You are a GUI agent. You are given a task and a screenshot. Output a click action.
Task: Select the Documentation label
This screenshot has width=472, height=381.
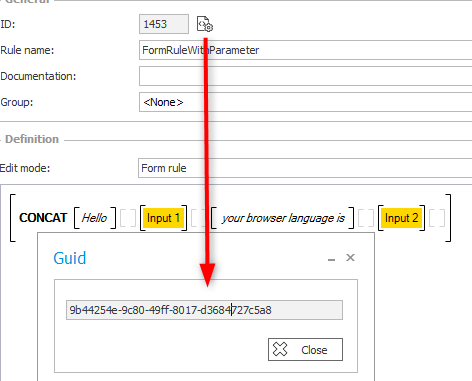[38, 76]
